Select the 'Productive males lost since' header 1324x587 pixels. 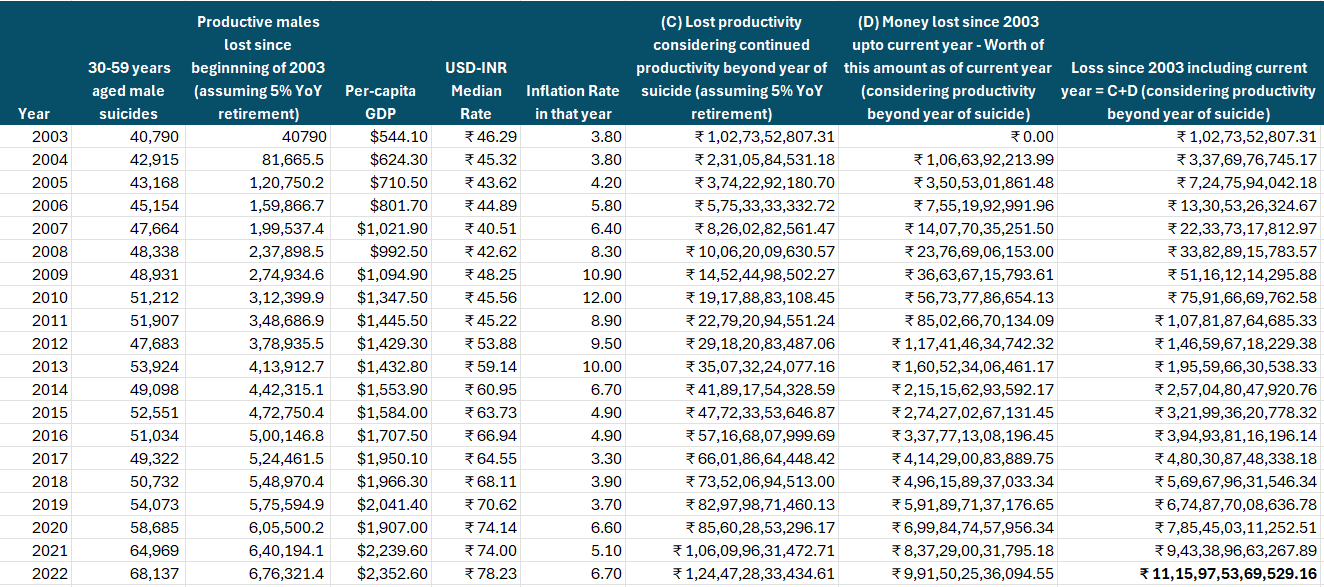pos(259,67)
